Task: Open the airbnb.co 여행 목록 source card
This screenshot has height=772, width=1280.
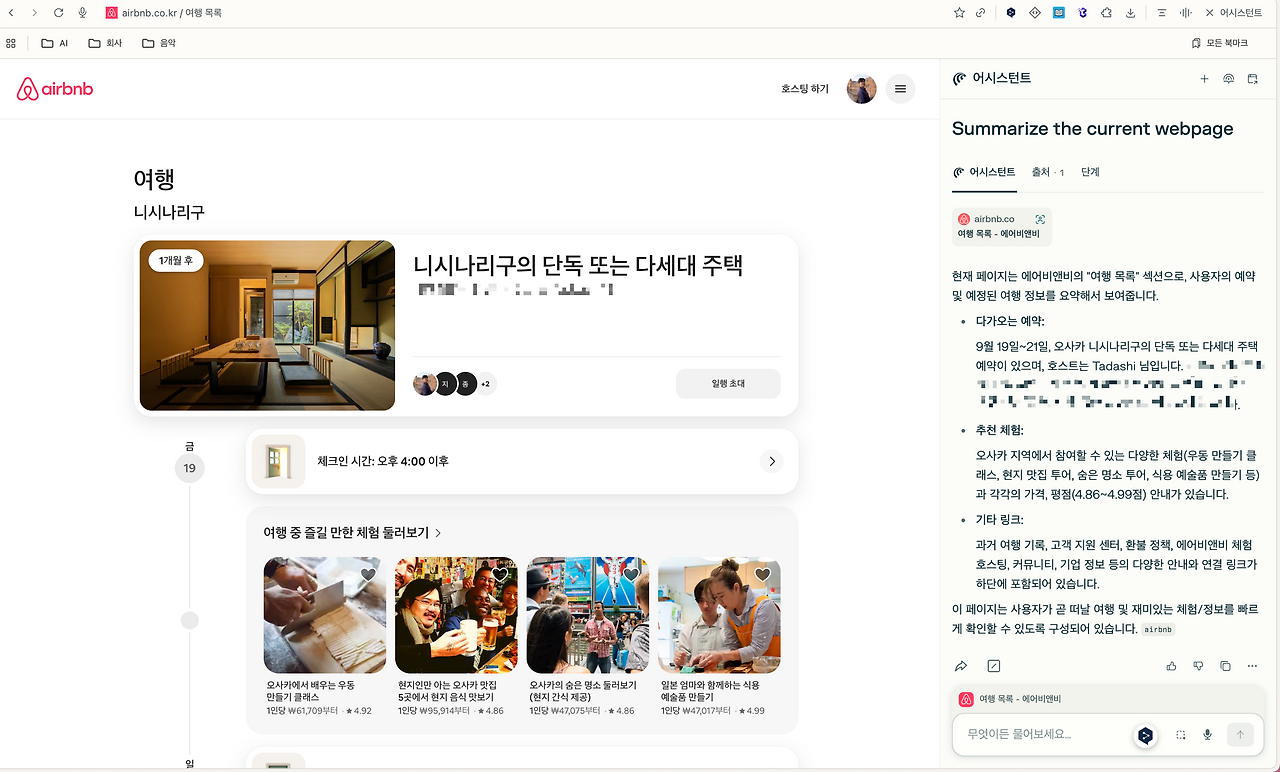Action: click(1001, 226)
